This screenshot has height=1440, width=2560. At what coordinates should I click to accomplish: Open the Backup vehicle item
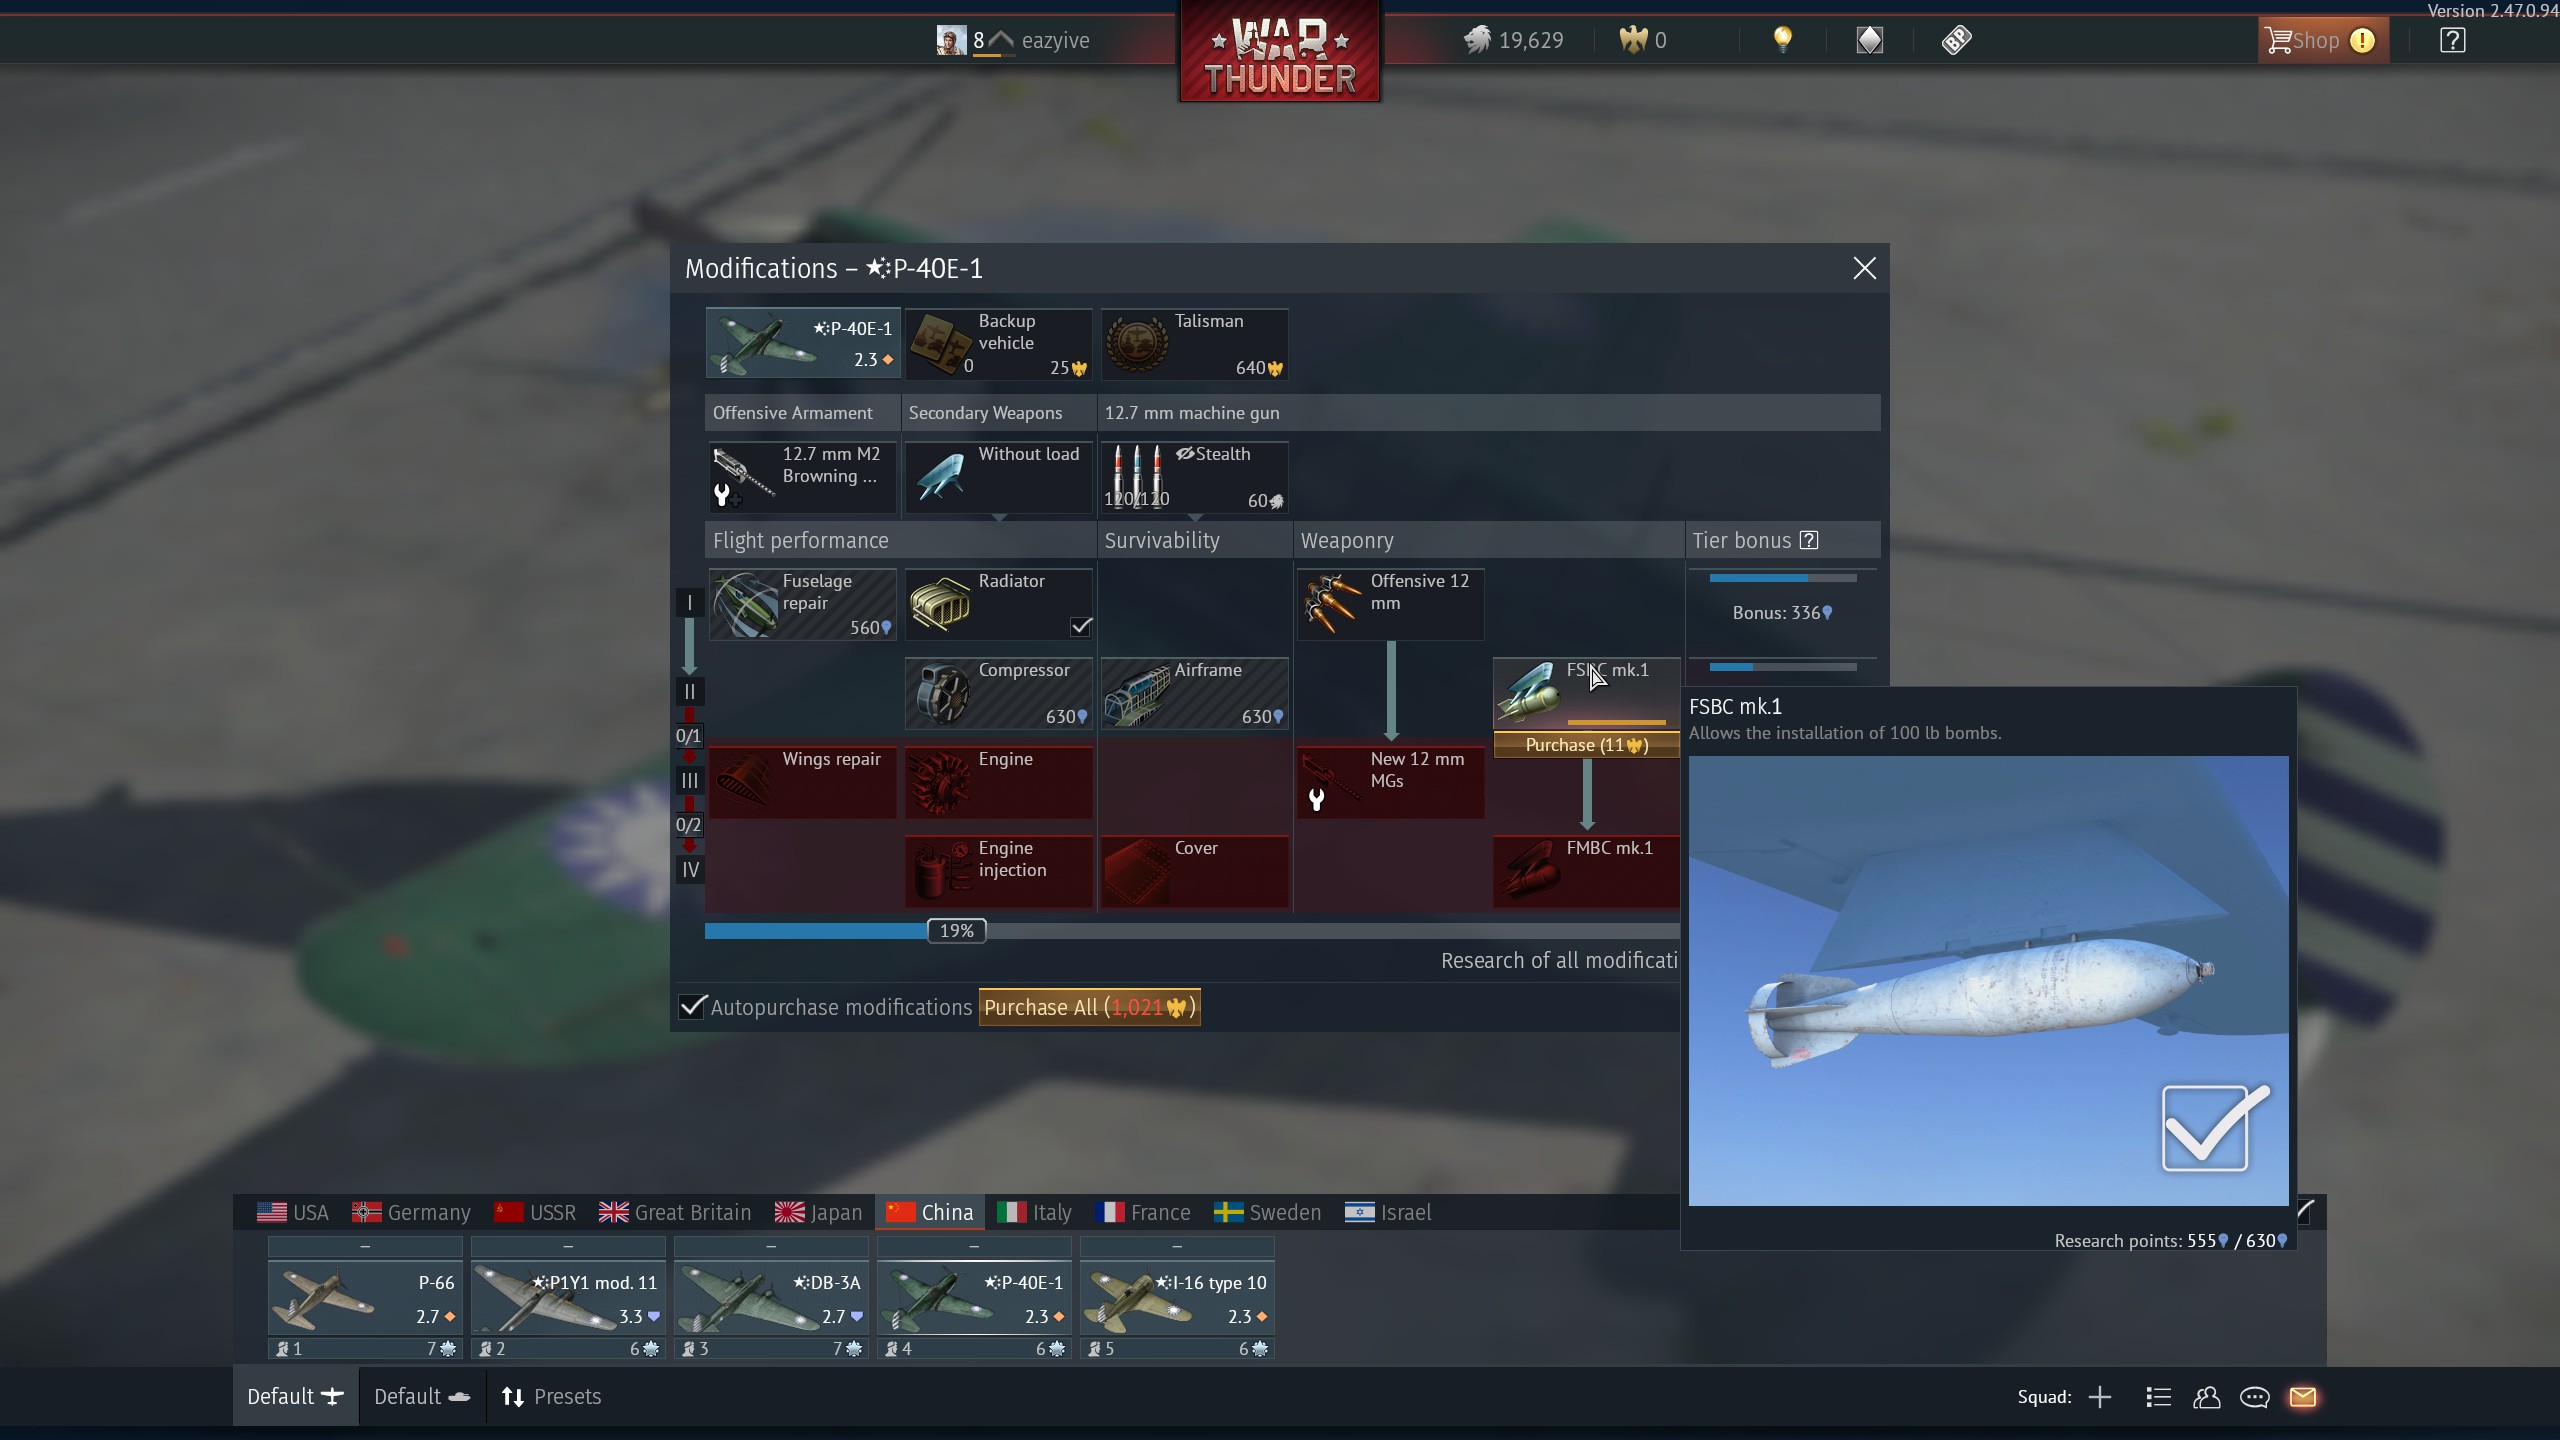999,344
